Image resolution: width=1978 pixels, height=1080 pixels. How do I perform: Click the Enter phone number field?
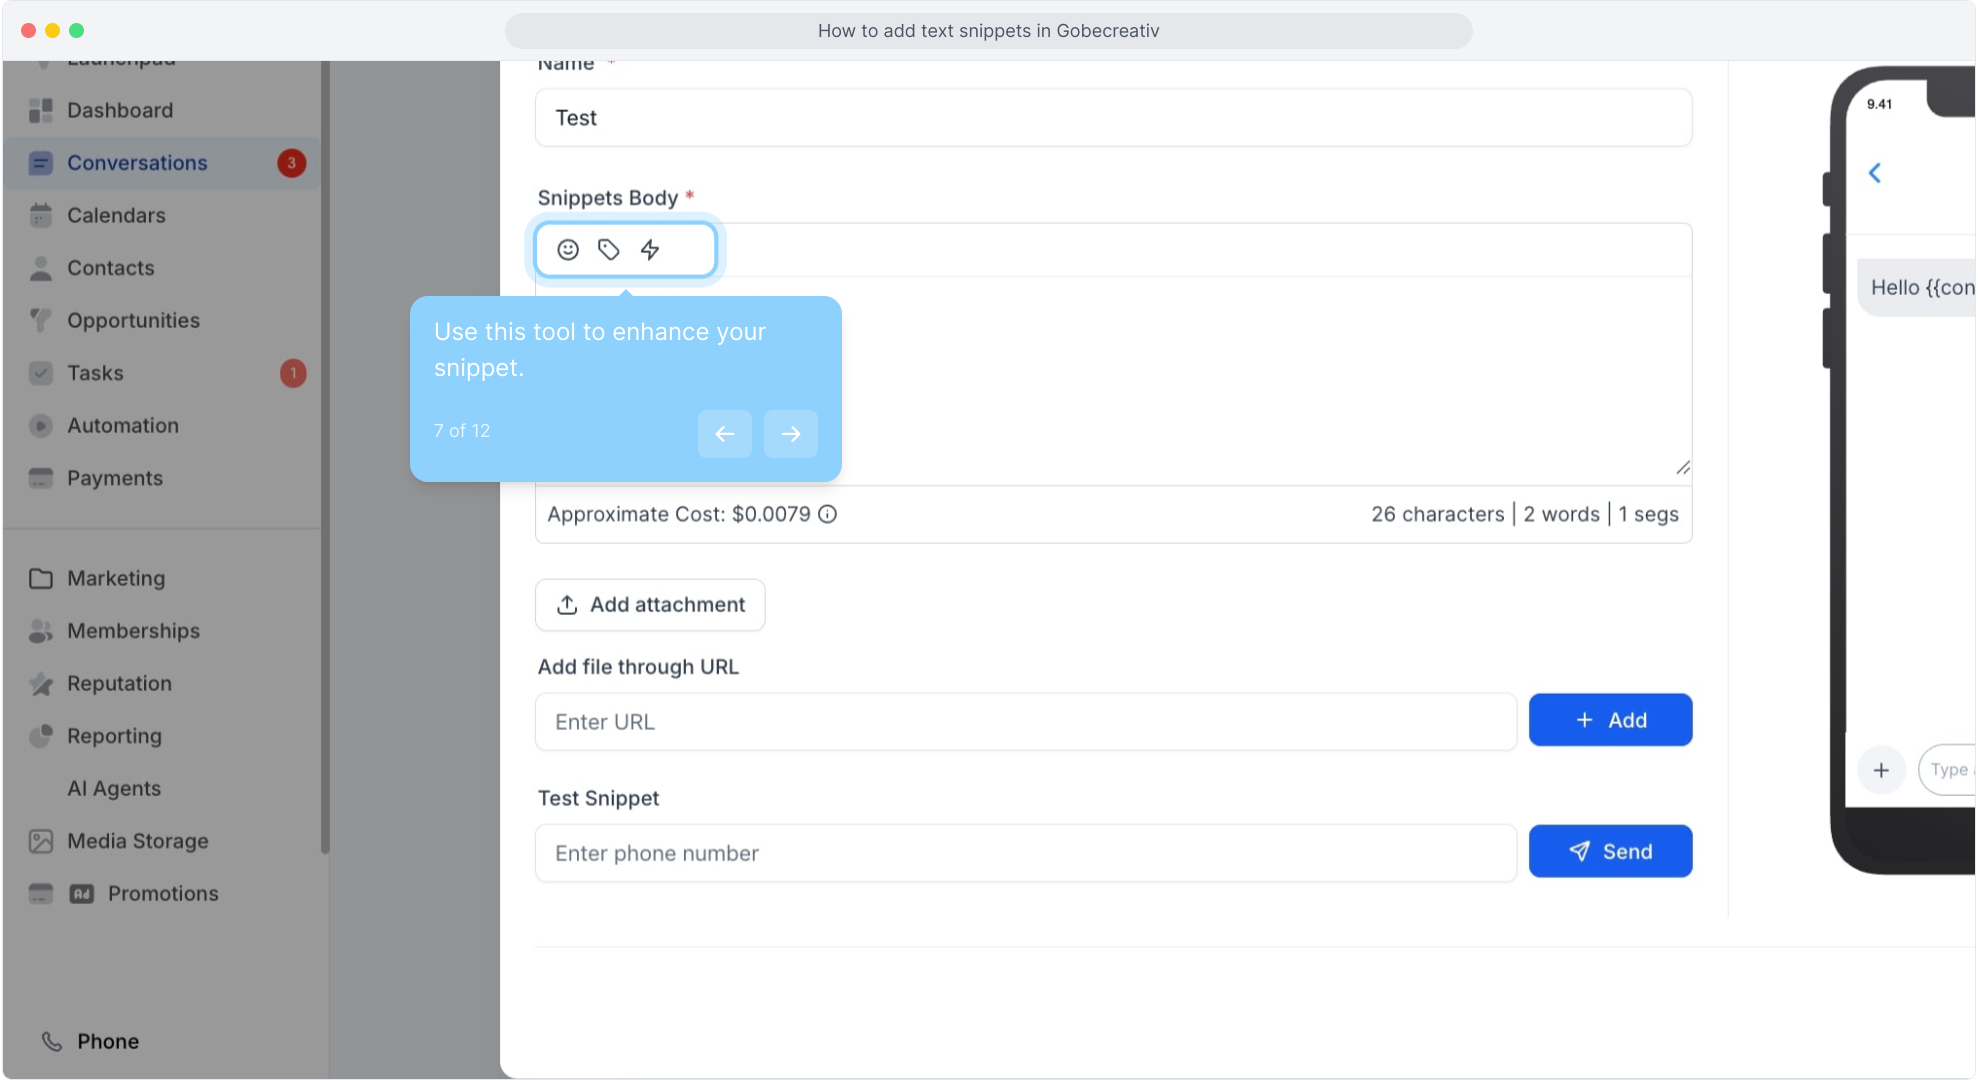1025,853
